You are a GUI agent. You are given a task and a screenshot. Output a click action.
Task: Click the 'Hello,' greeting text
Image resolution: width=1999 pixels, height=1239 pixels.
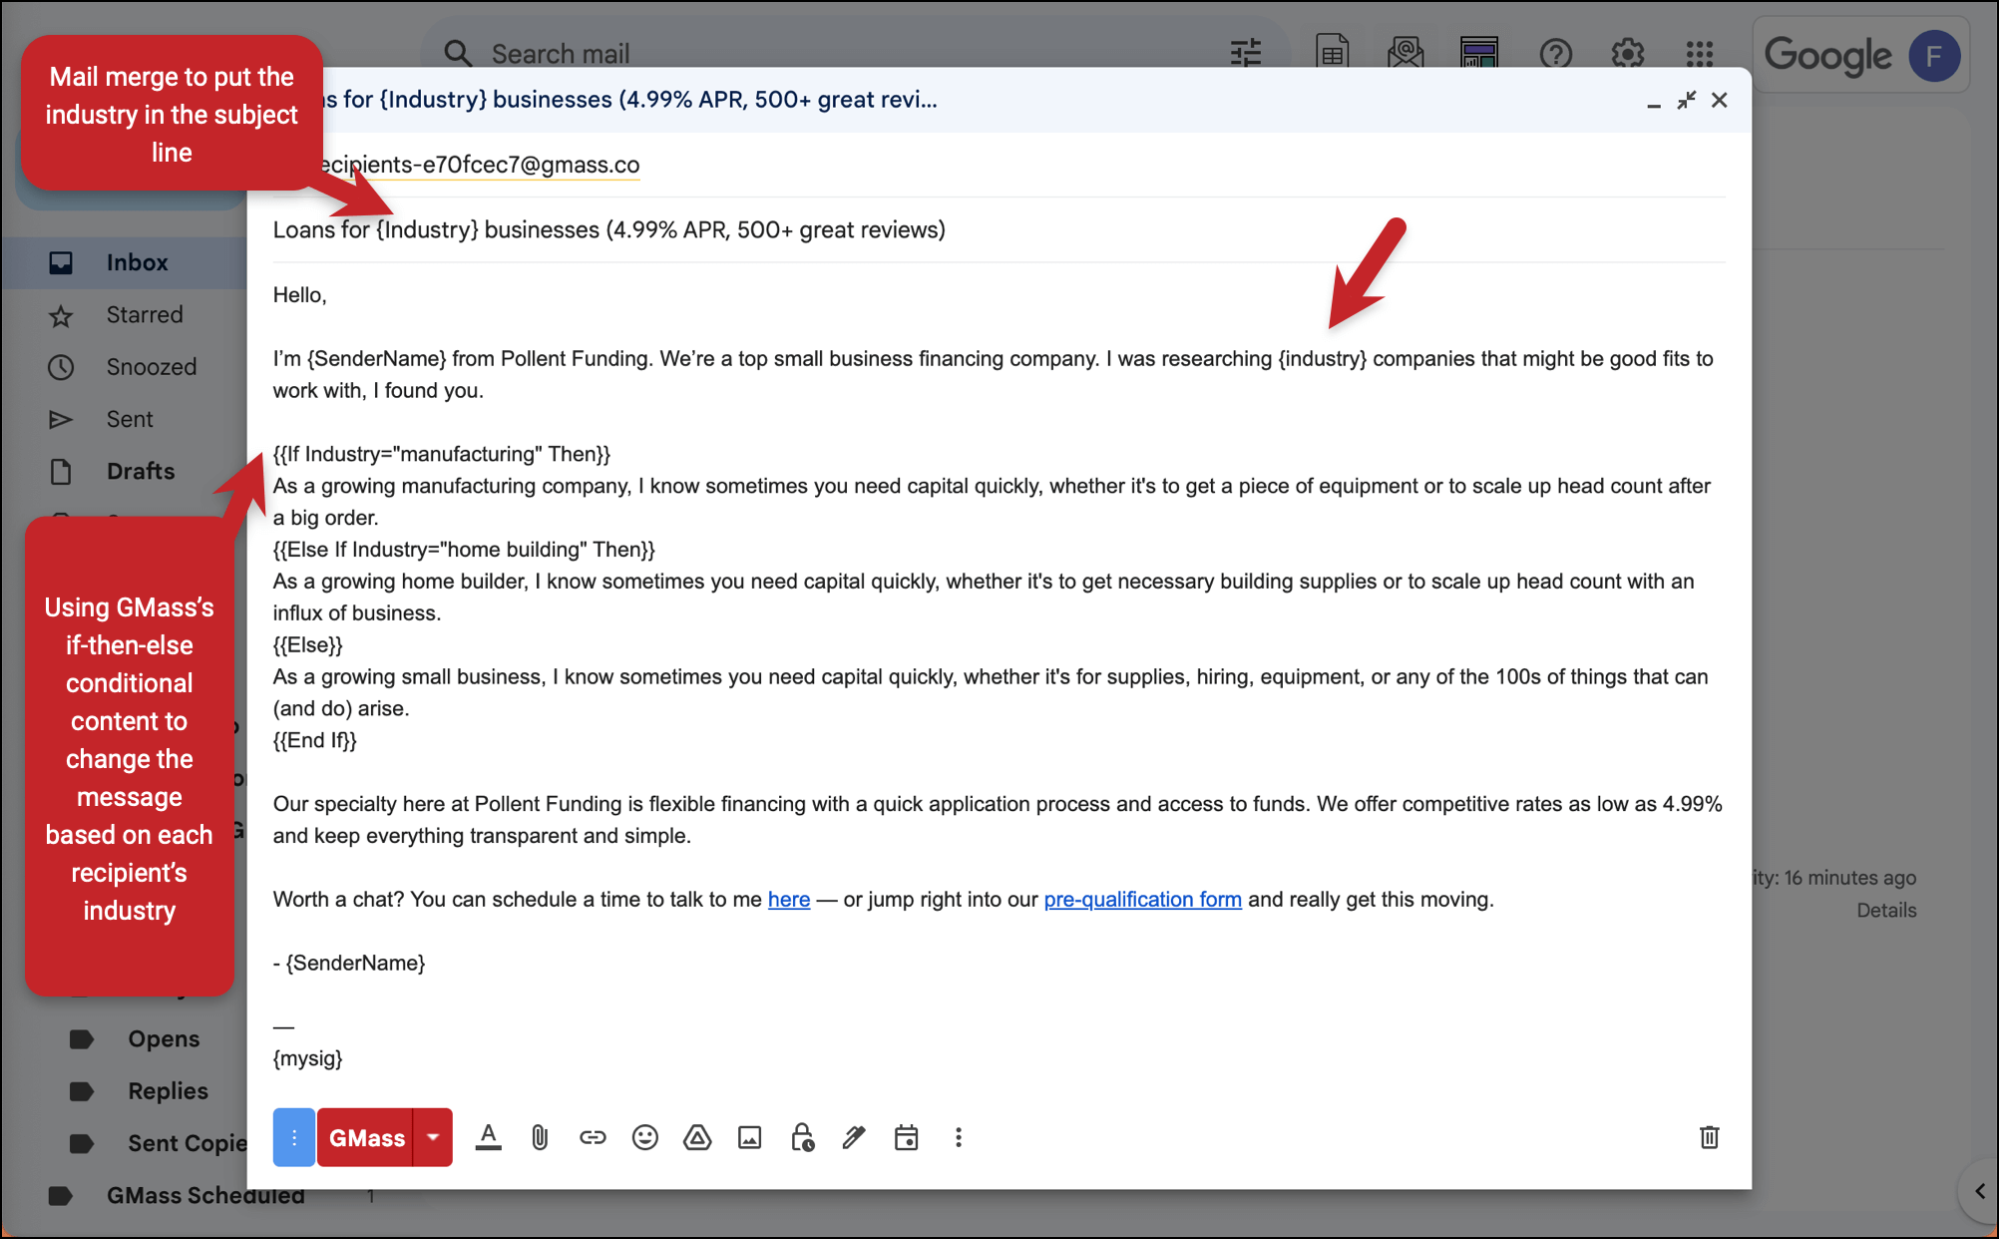tap(300, 295)
